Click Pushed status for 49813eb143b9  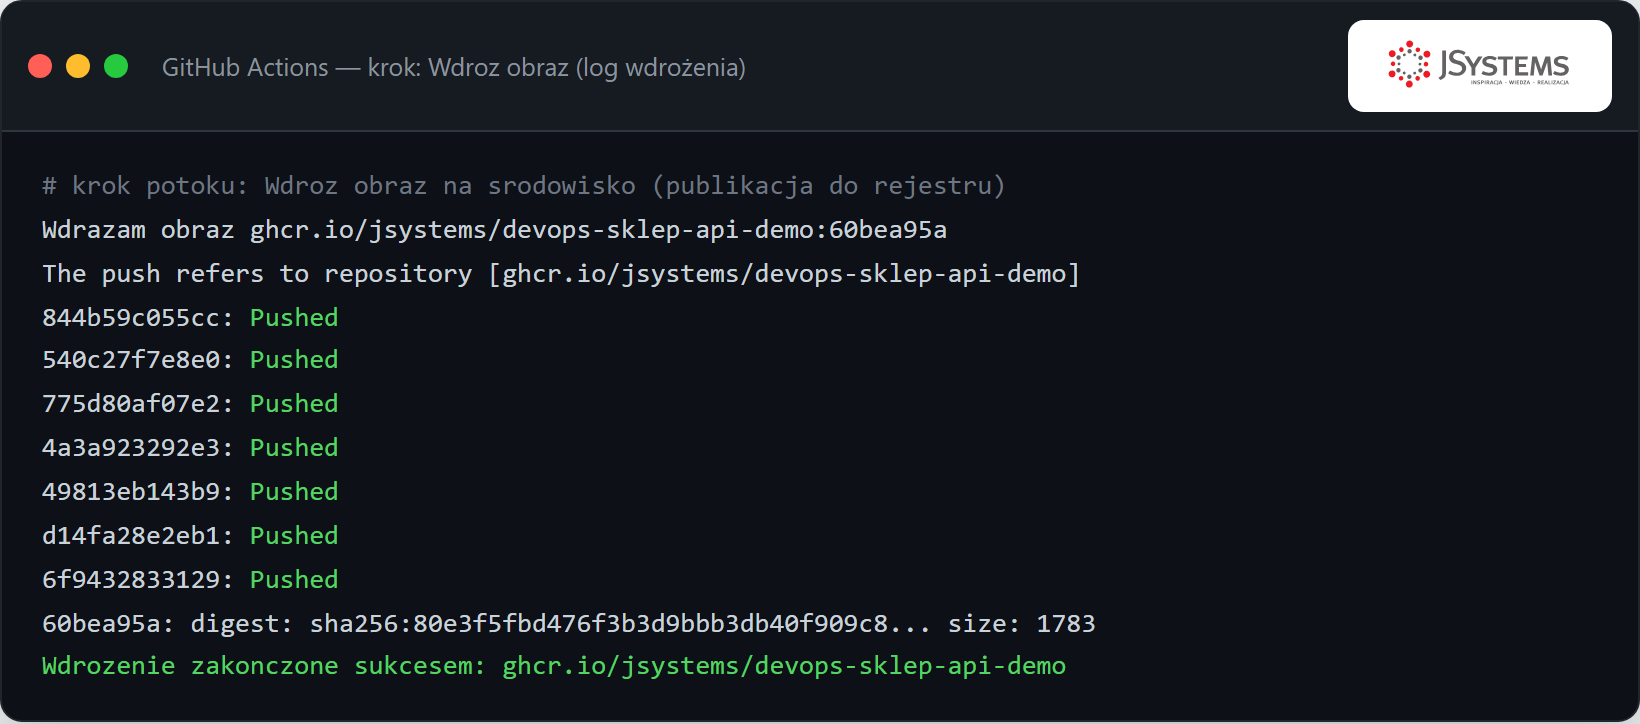pyautogui.click(x=294, y=492)
